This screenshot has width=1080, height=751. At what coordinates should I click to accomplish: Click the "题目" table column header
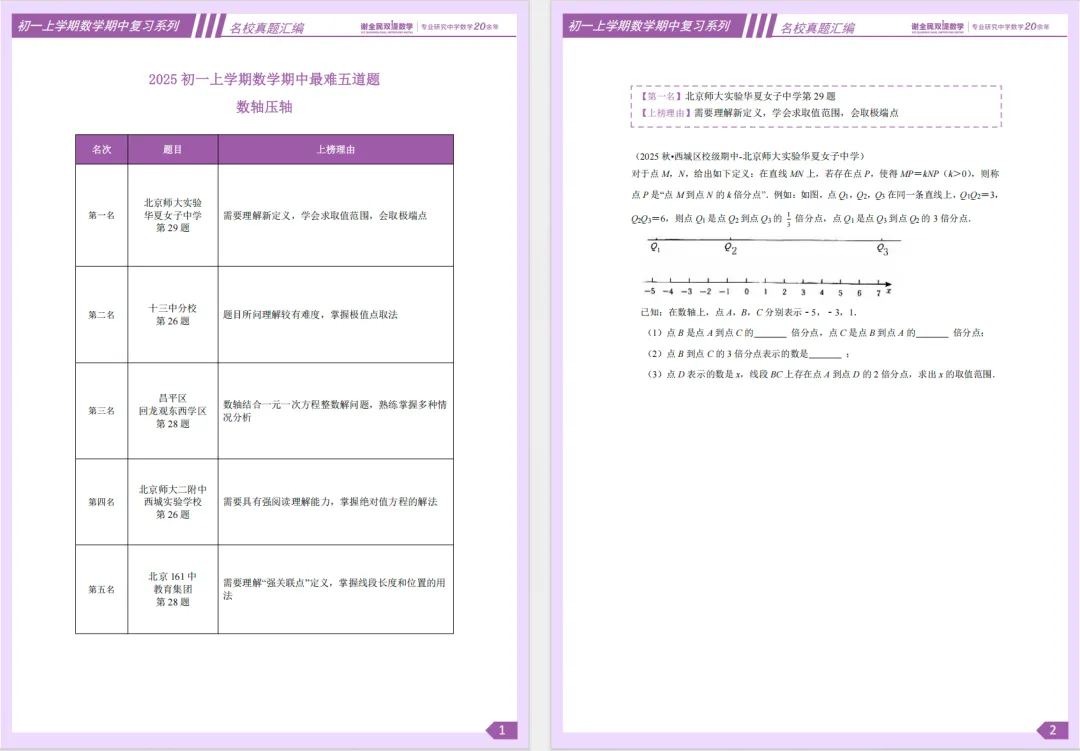point(172,150)
